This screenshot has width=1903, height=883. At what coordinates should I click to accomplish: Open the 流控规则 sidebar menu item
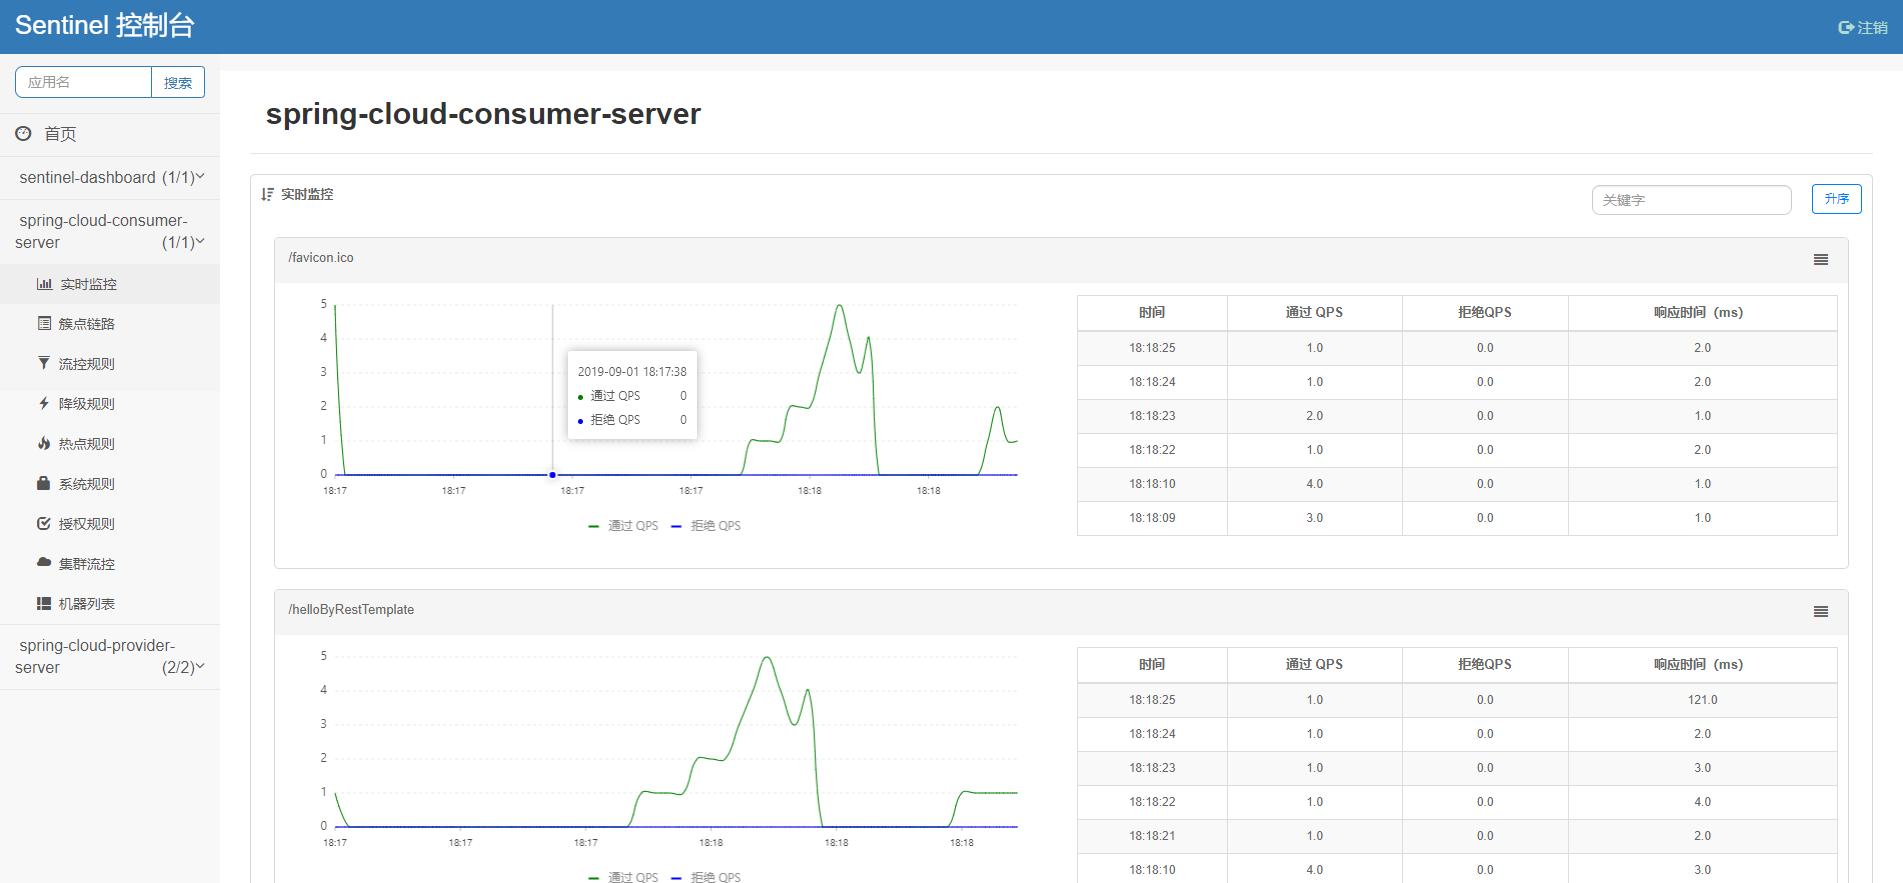pos(110,364)
